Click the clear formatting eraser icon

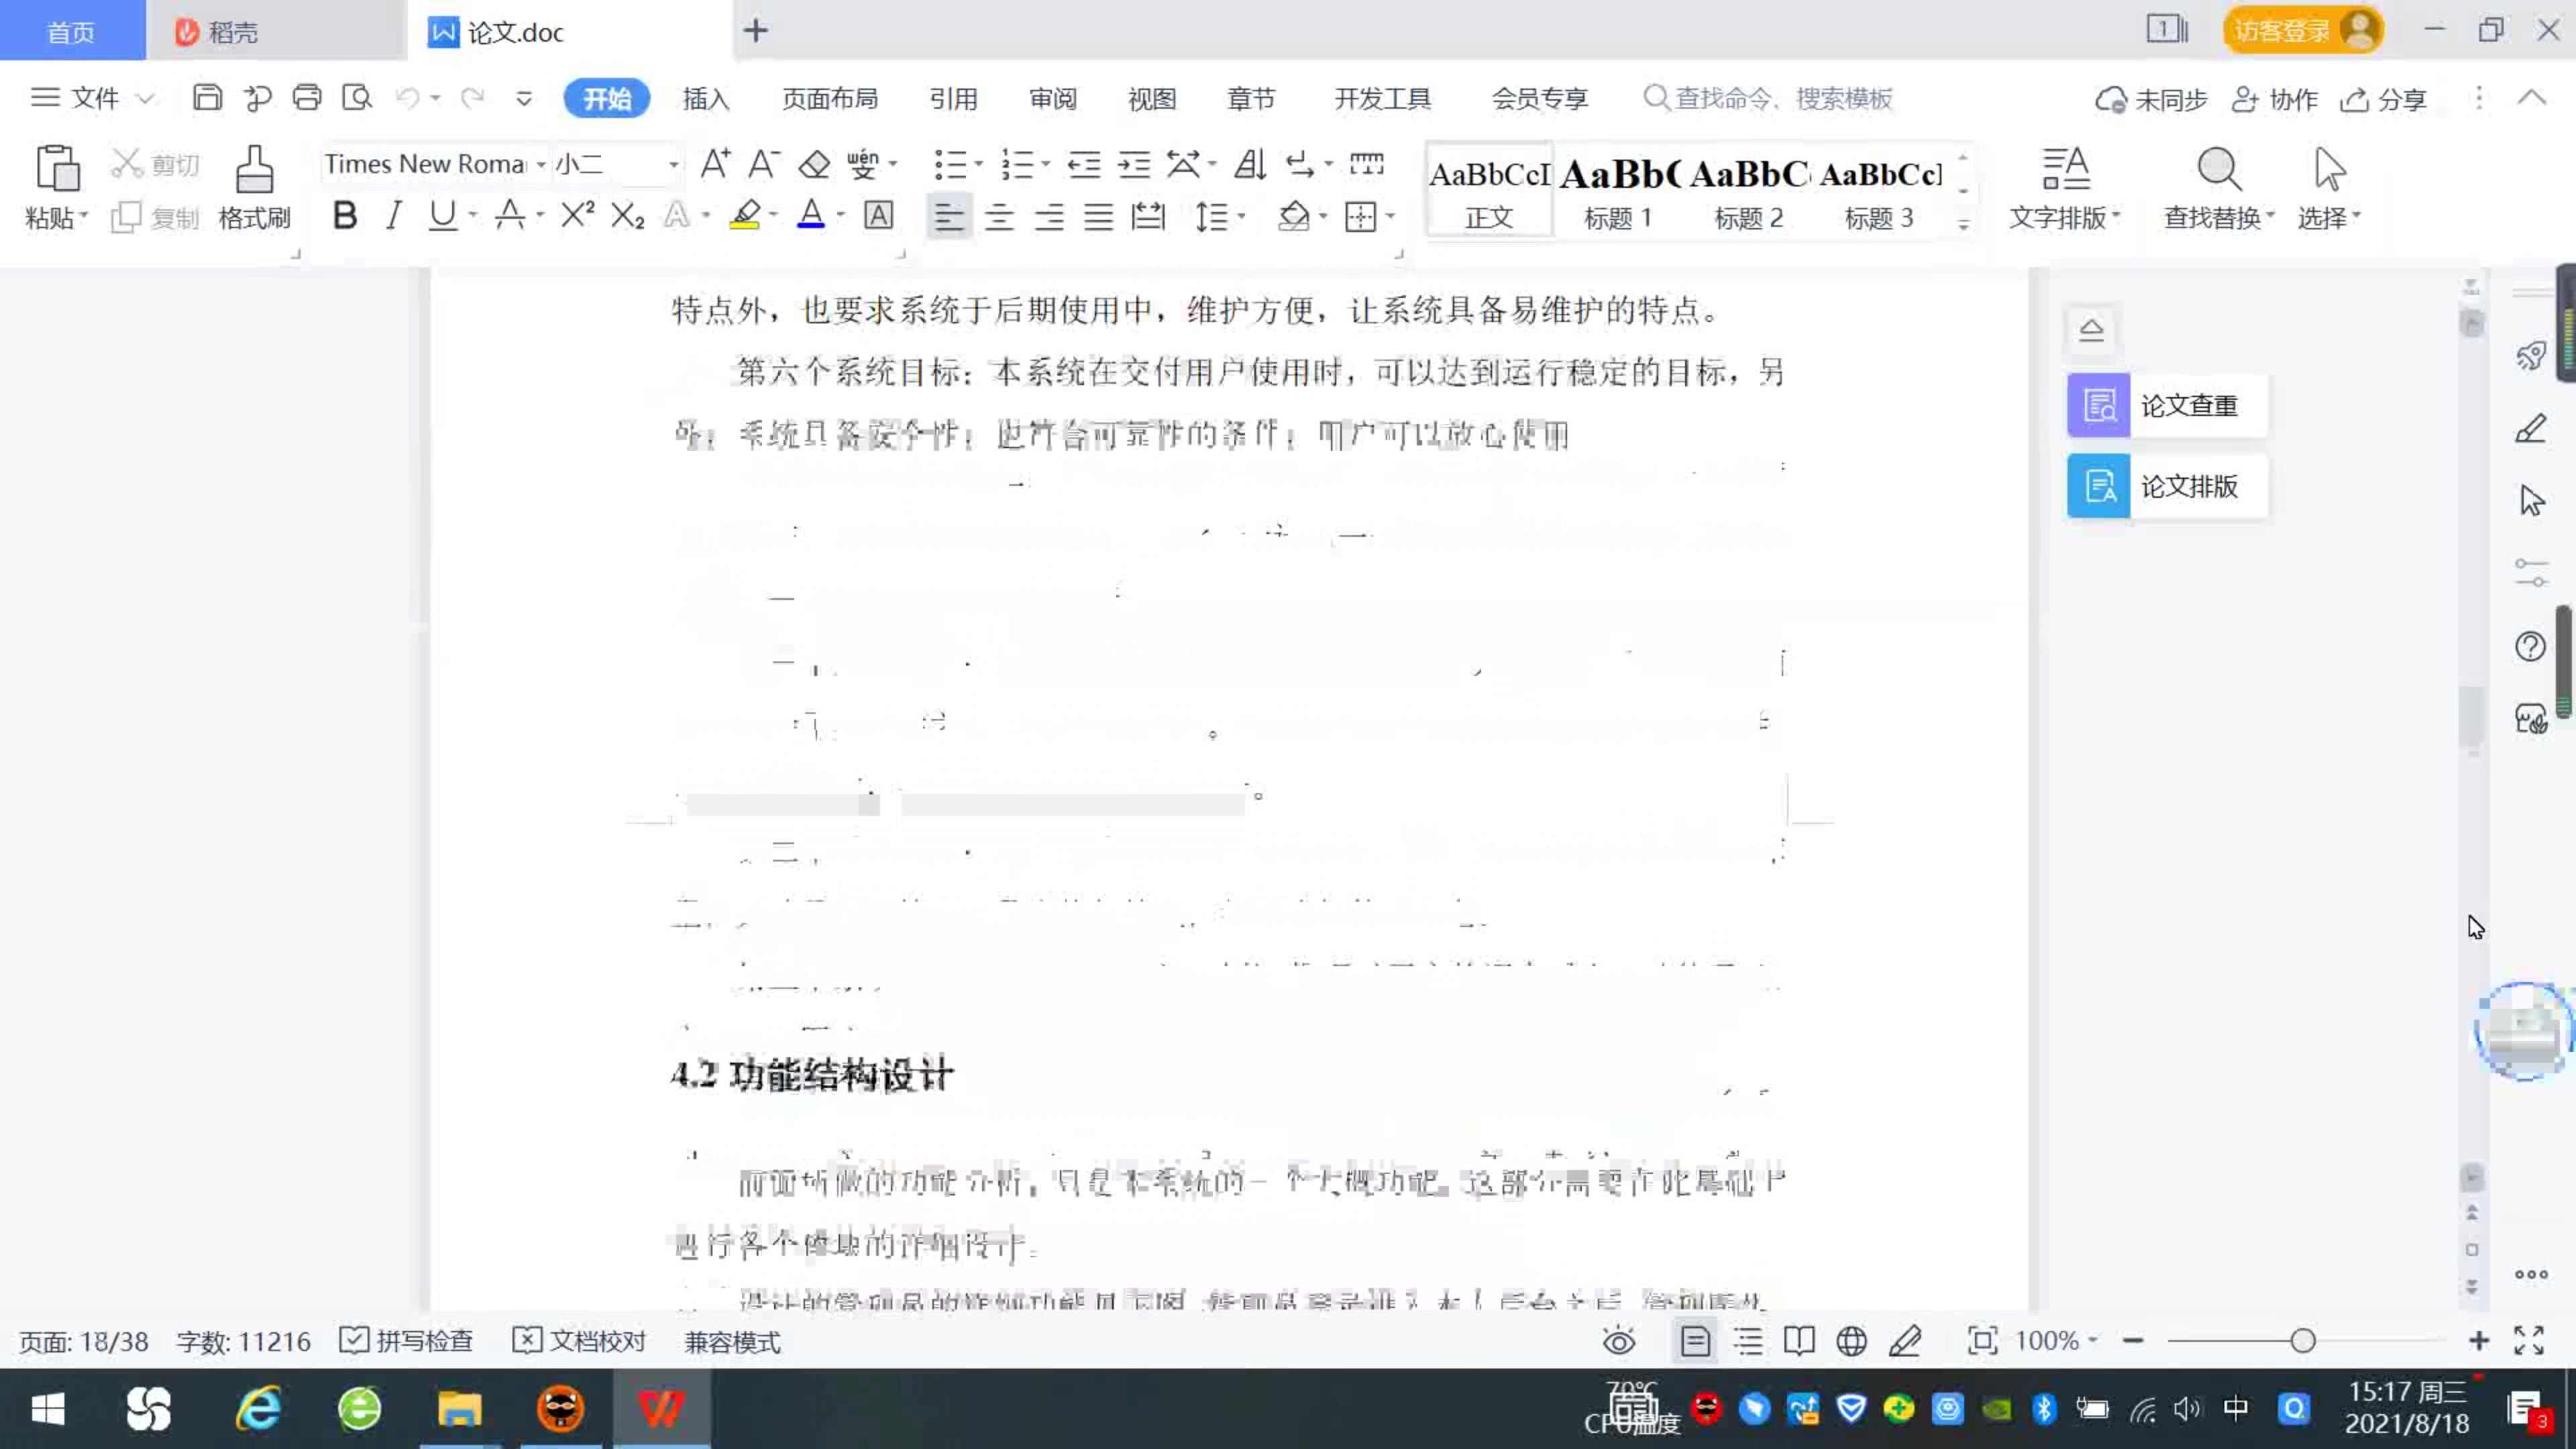[814, 164]
